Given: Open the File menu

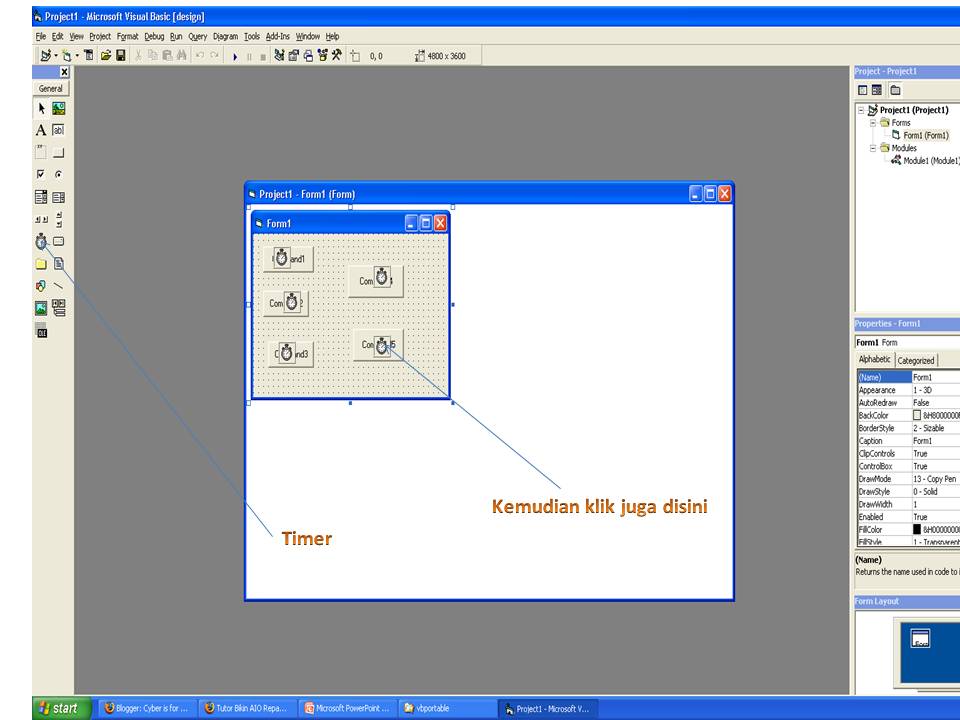Looking at the screenshot, I should [41, 36].
